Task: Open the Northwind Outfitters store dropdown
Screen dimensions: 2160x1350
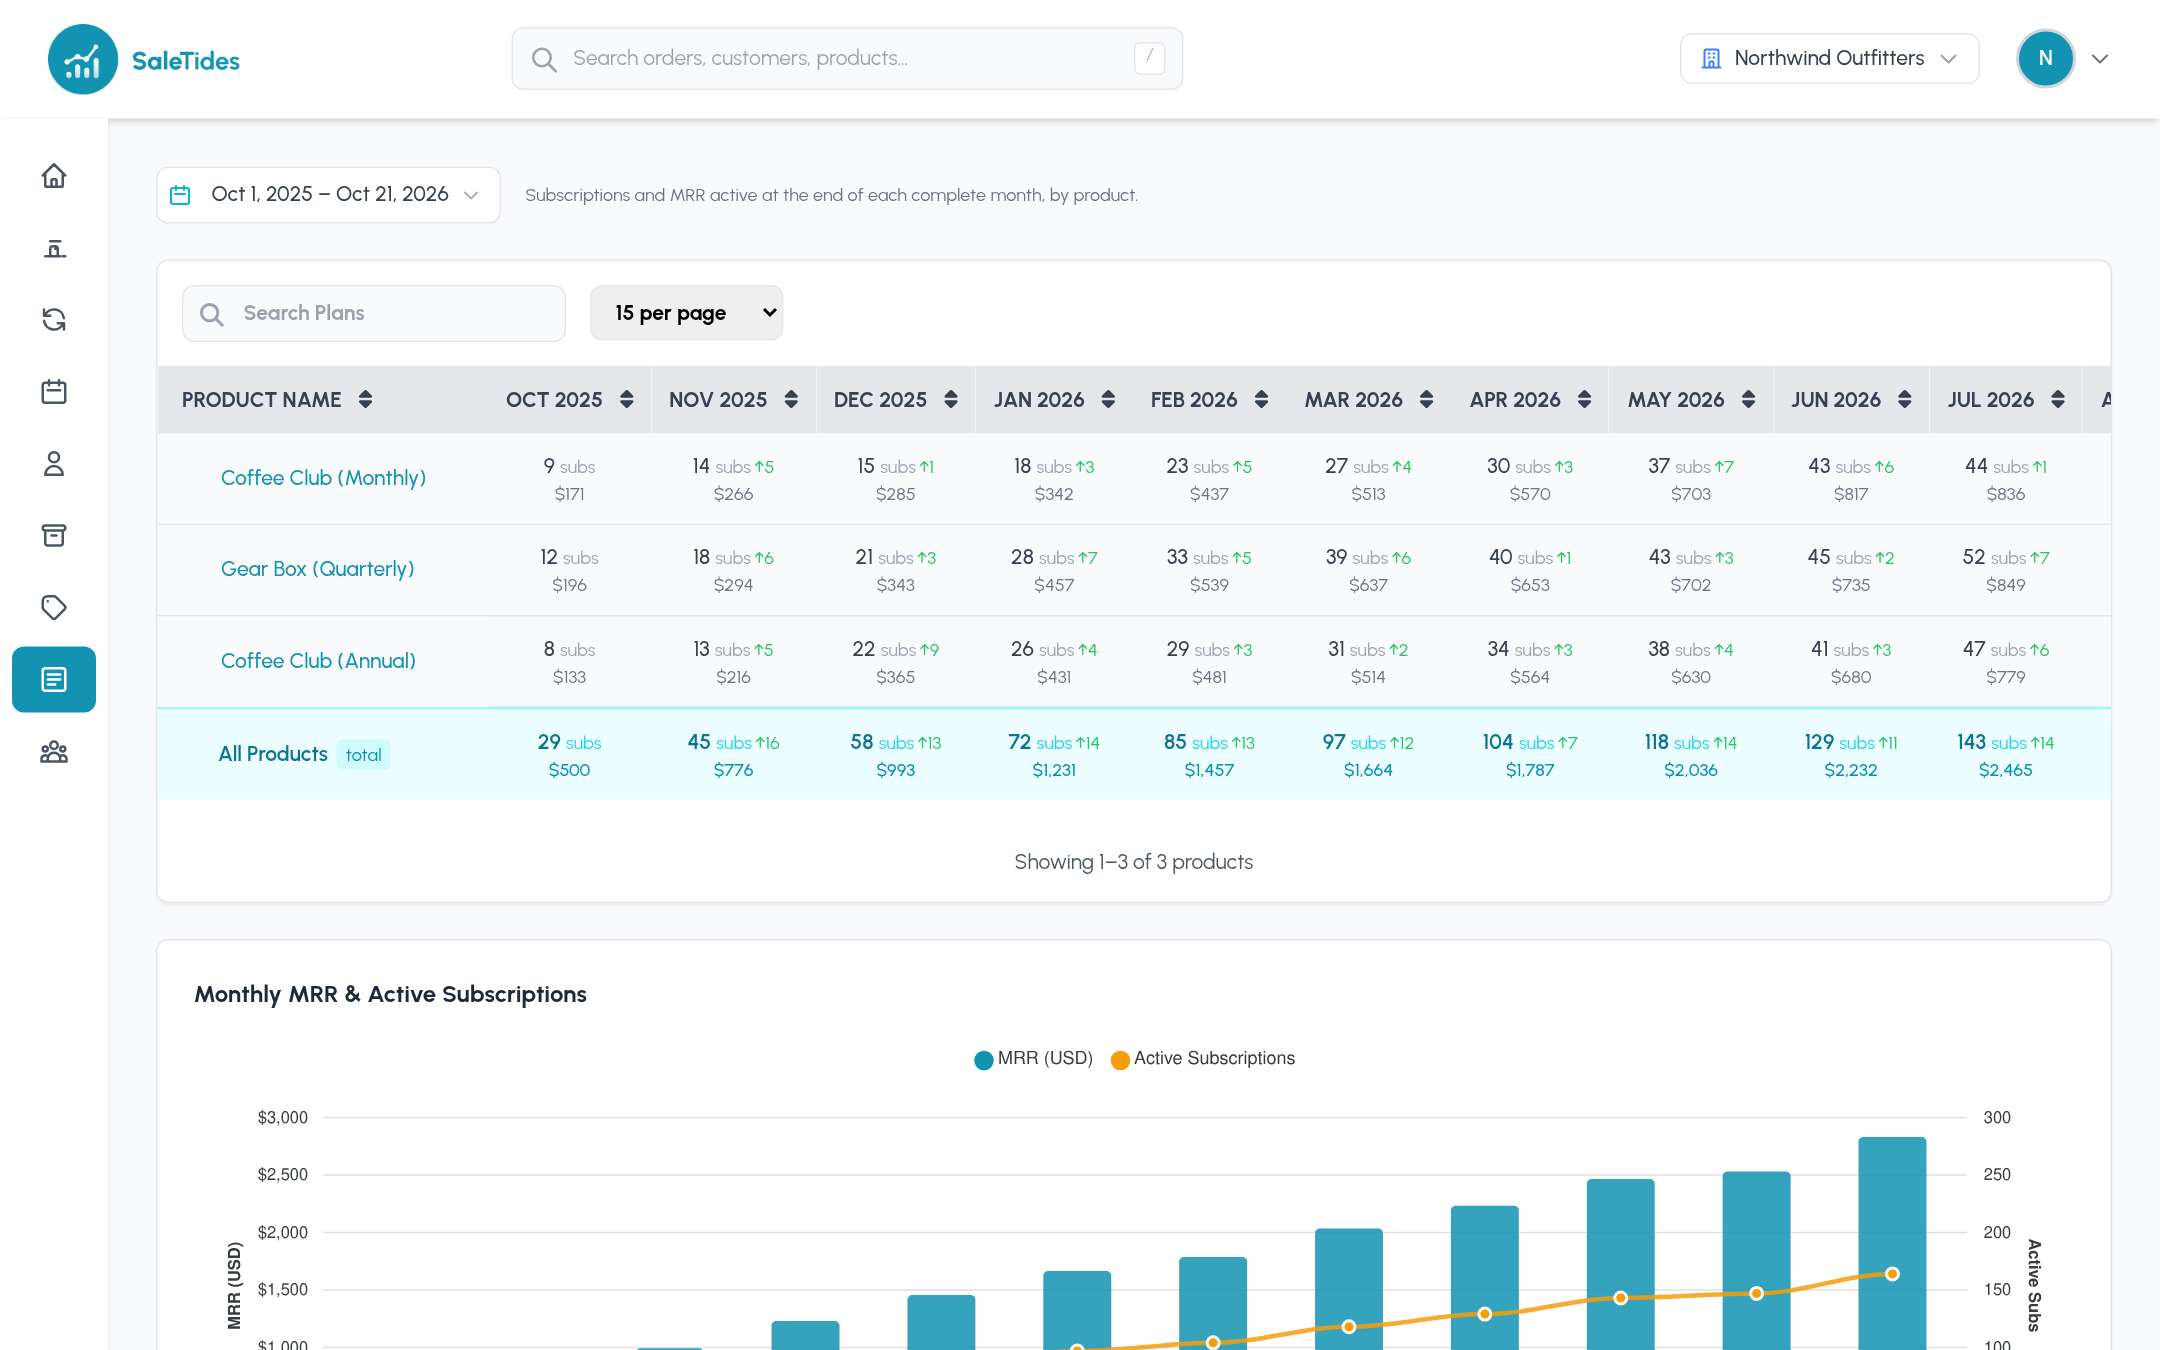Action: (1829, 58)
